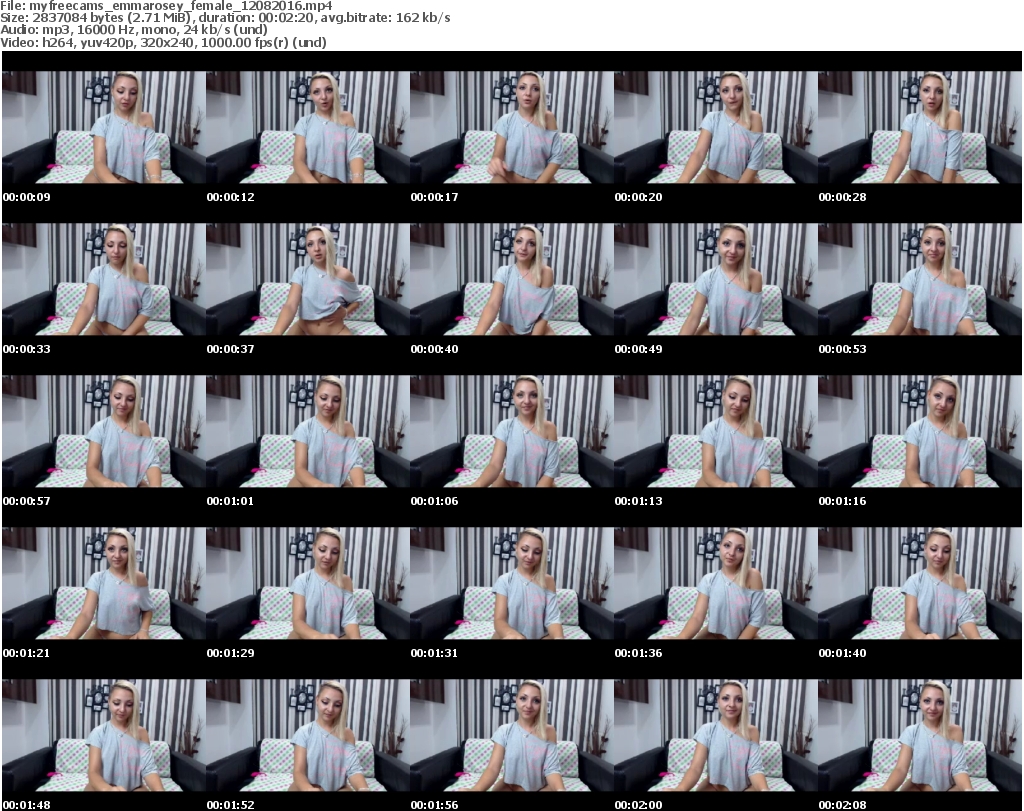The height and width of the screenshot is (811, 1024).
Task: Click the timestamp label 00:01:40
Action: click(x=842, y=653)
